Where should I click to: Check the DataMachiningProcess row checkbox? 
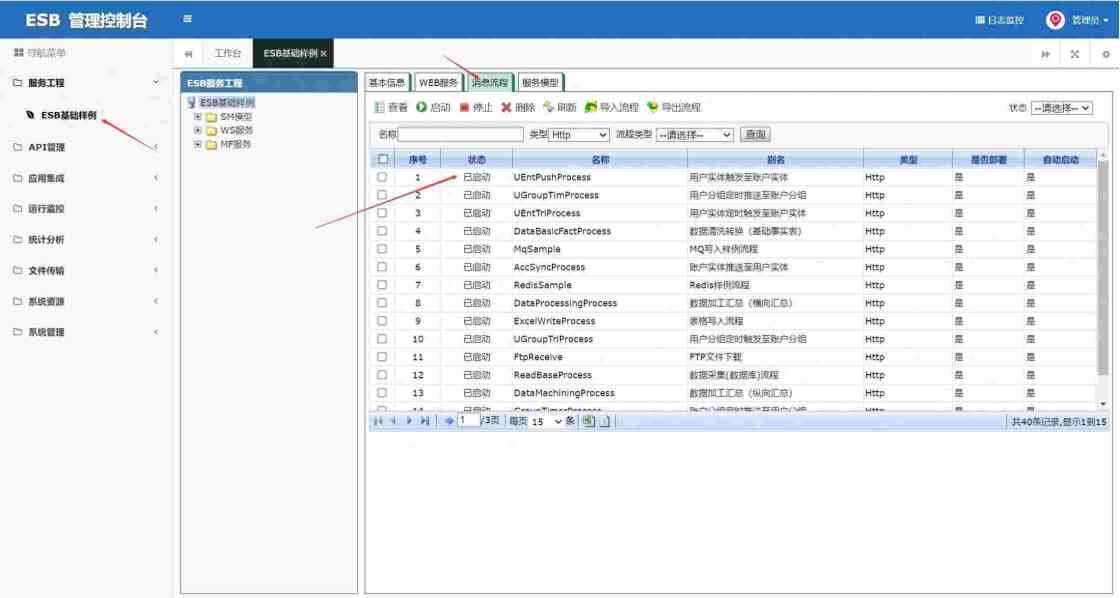(x=382, y=393)
